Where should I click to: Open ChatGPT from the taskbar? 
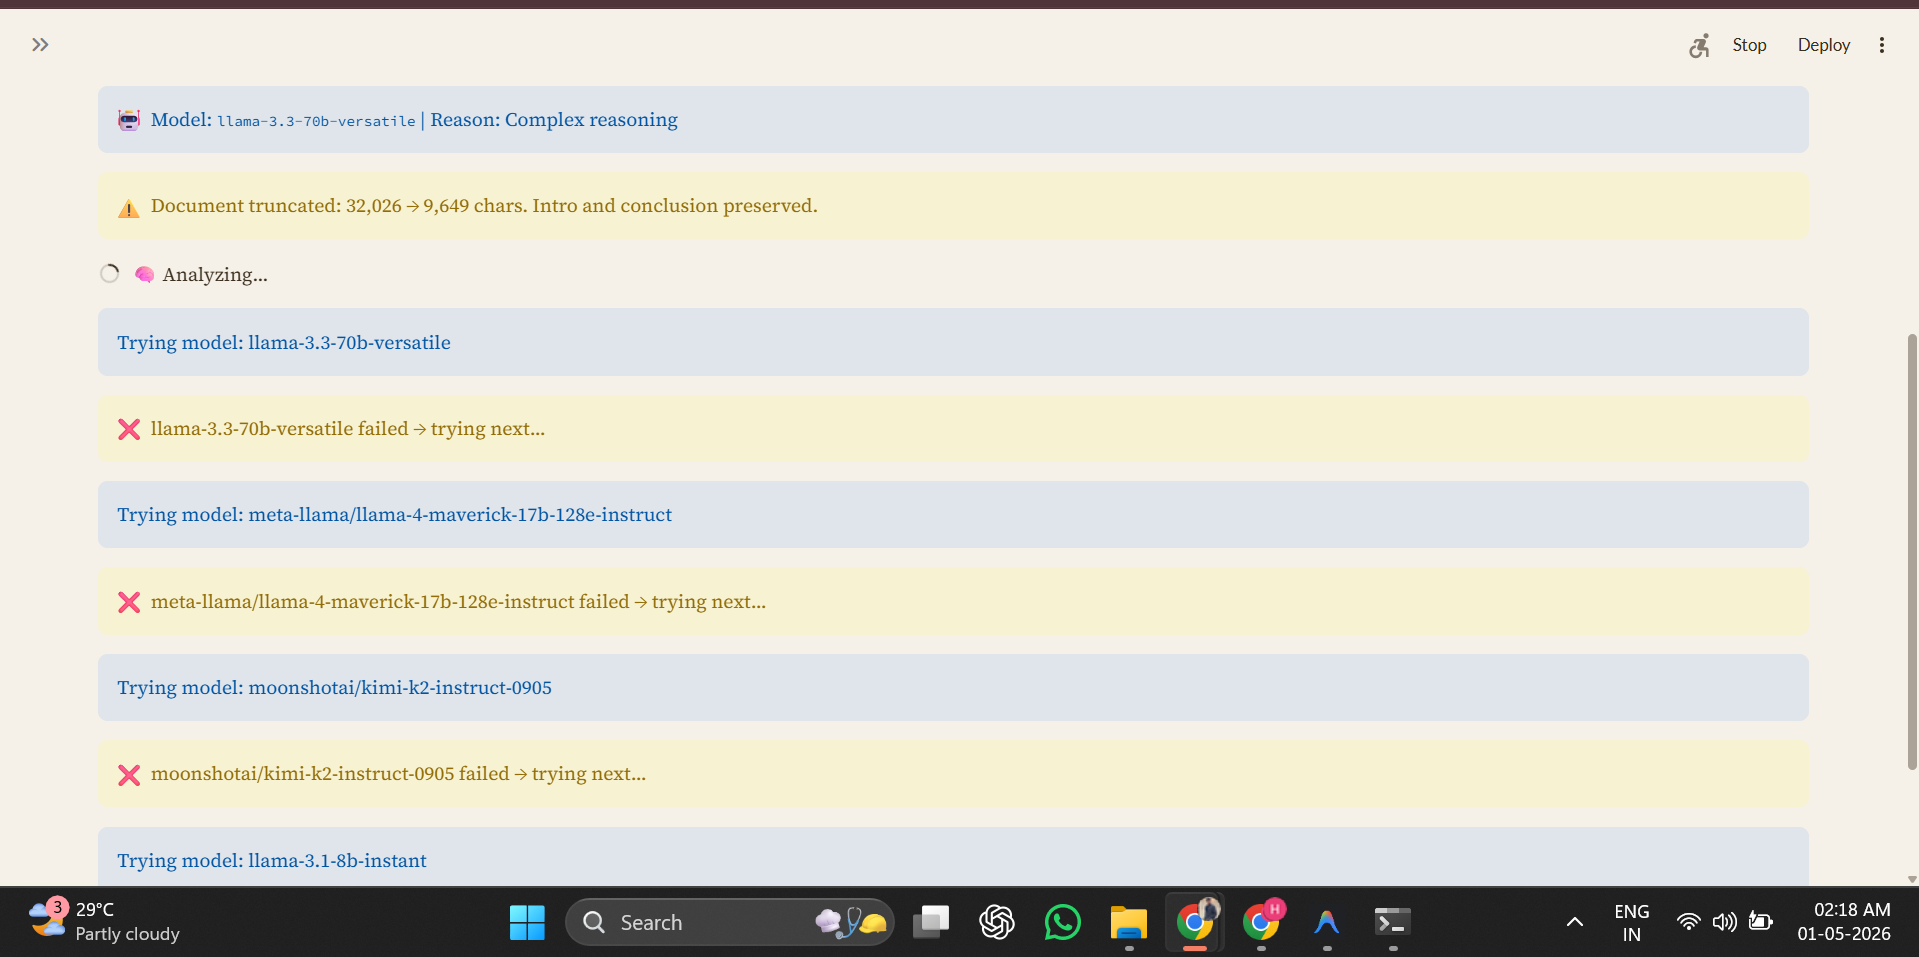pyautogui.click(x=996, y=922)
